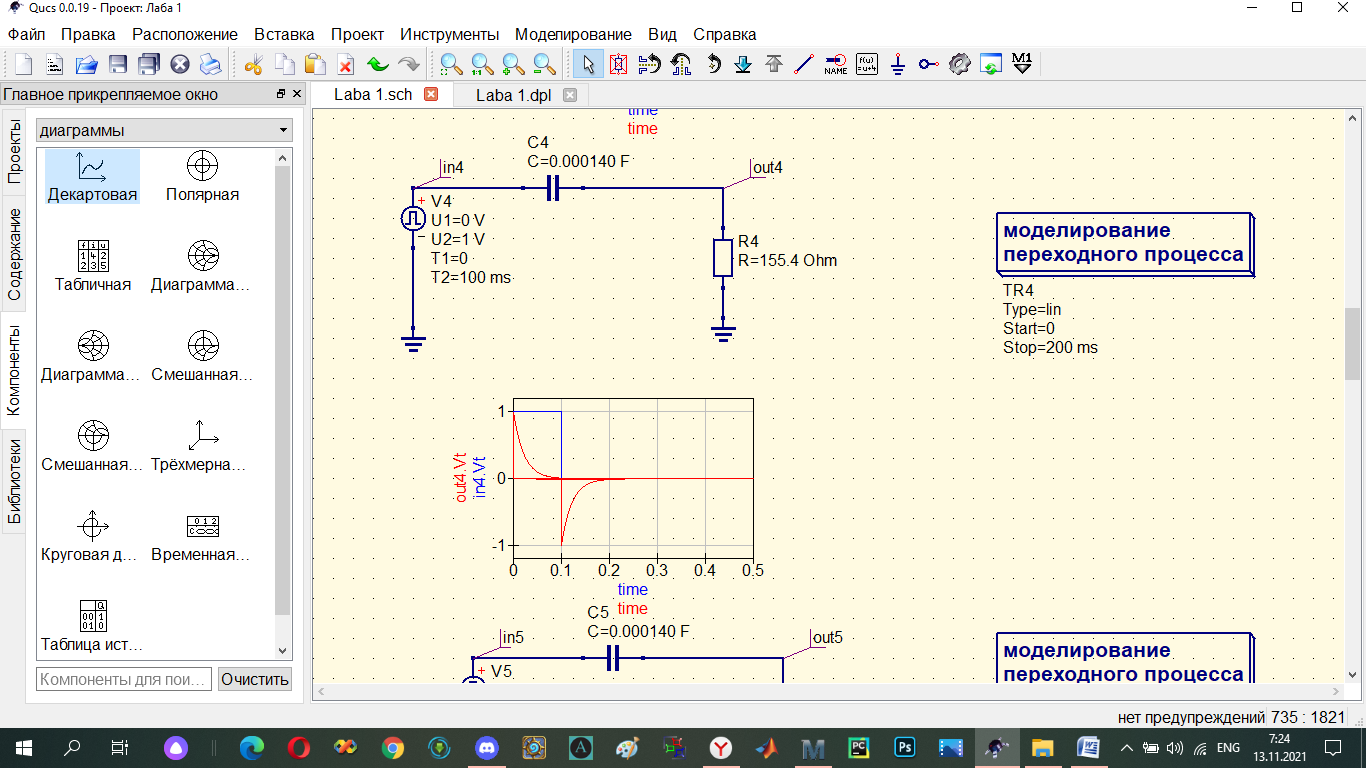Screen dimensions: 1366x768
Task: Select the Табличная diagram
Action: (x=92, y=266)
